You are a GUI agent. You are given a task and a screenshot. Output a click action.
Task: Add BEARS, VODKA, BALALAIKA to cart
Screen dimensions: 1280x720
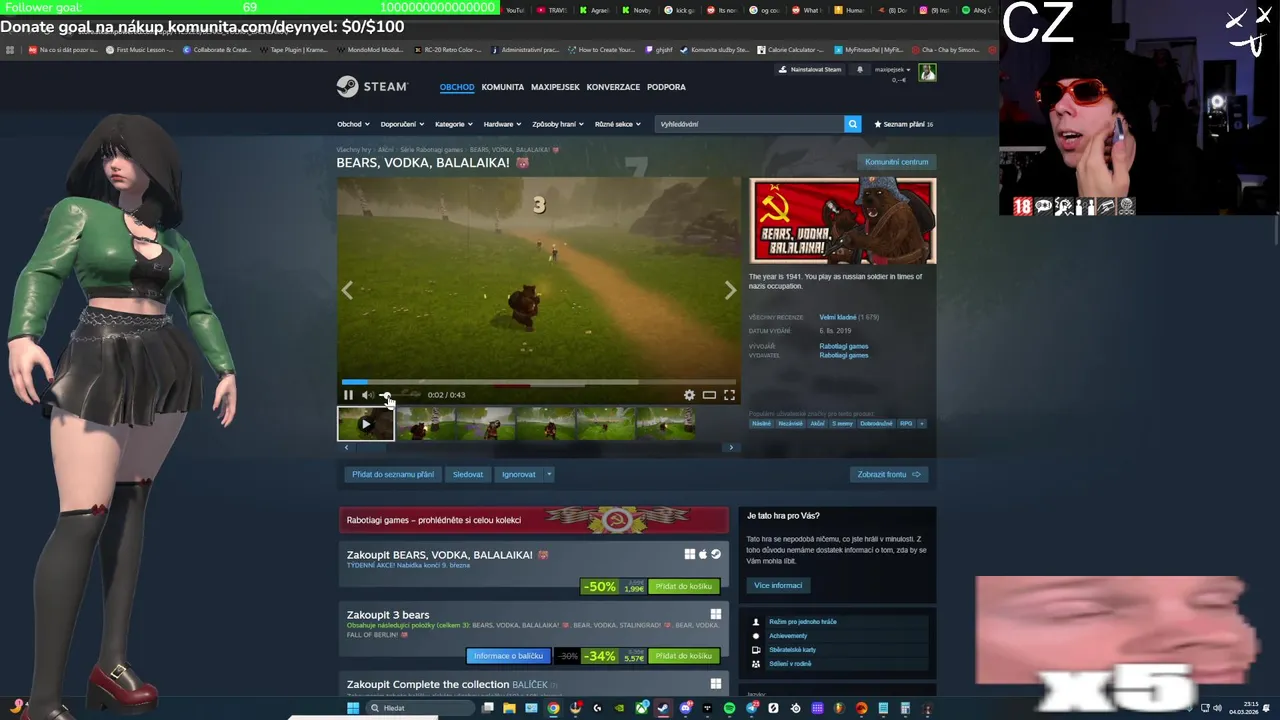coord(684,587)
